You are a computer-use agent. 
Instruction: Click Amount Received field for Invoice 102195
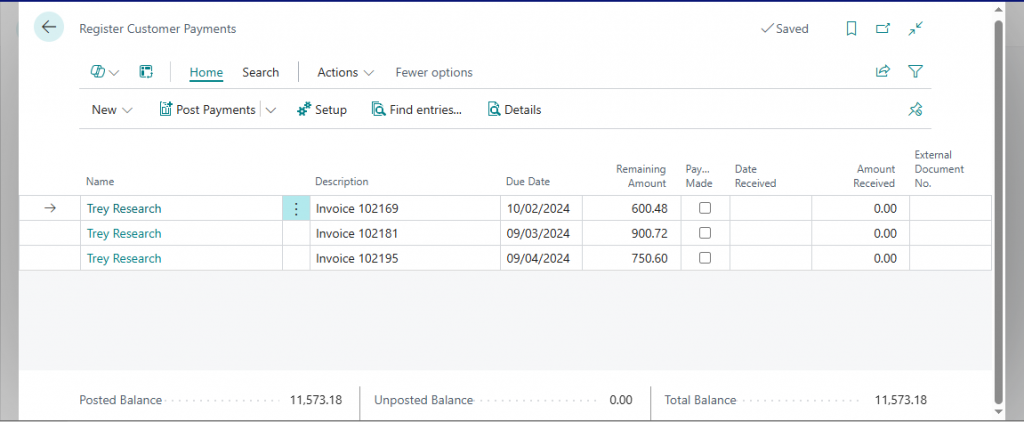860,258
